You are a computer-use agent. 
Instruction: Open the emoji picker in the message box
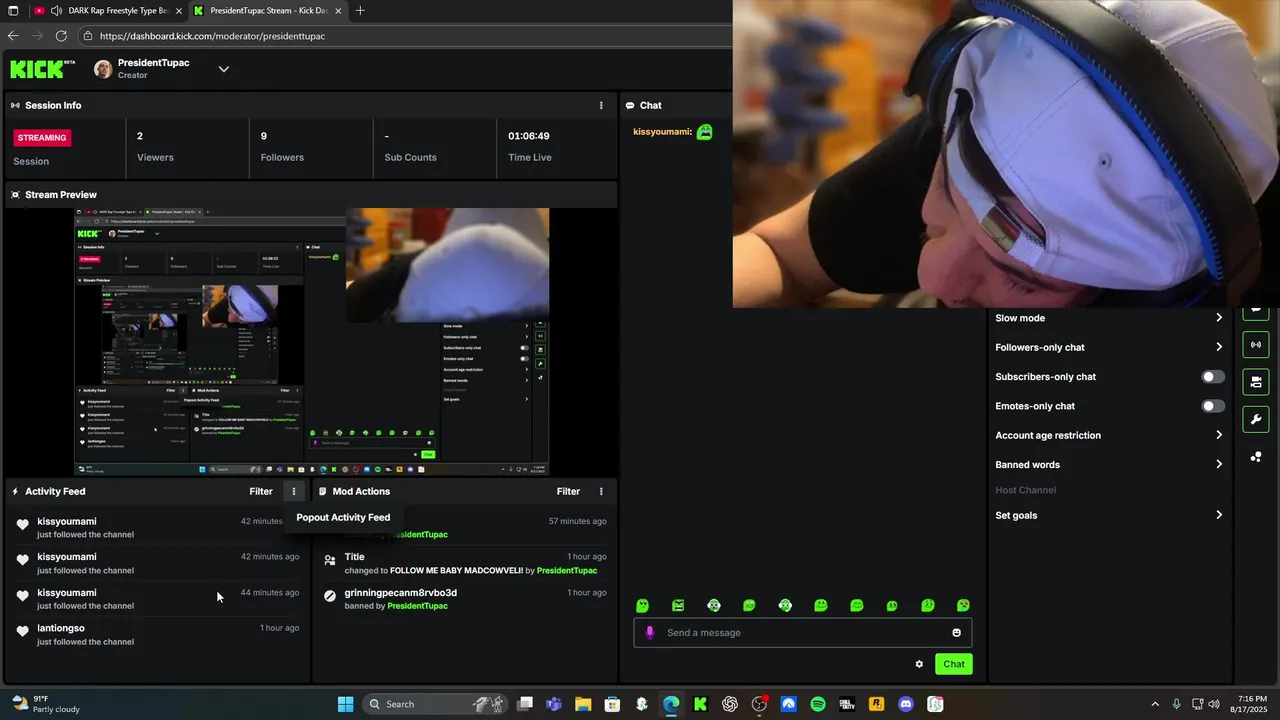(x=957, y=632)
